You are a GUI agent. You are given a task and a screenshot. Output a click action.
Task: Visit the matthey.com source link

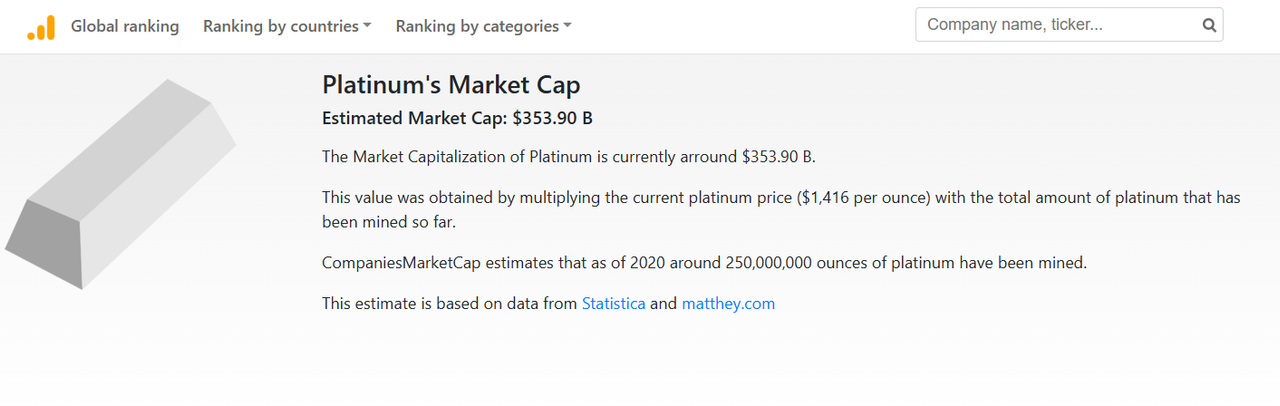click(x=728, y=303)
